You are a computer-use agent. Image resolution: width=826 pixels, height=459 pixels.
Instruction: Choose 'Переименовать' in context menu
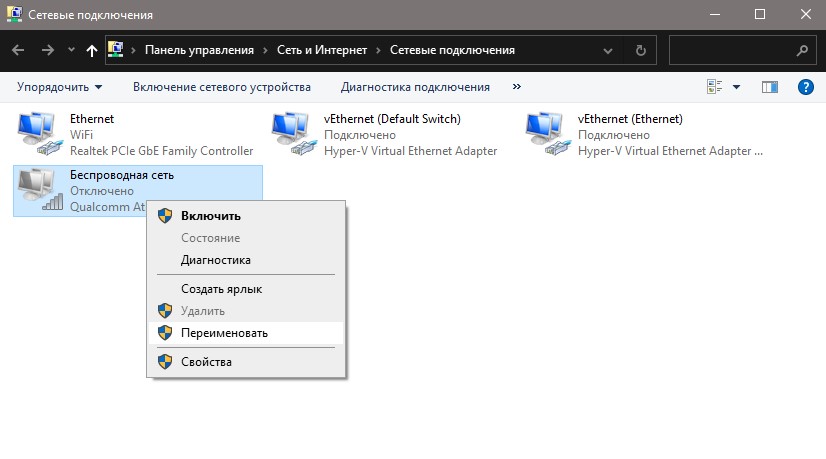coord(246,333)
